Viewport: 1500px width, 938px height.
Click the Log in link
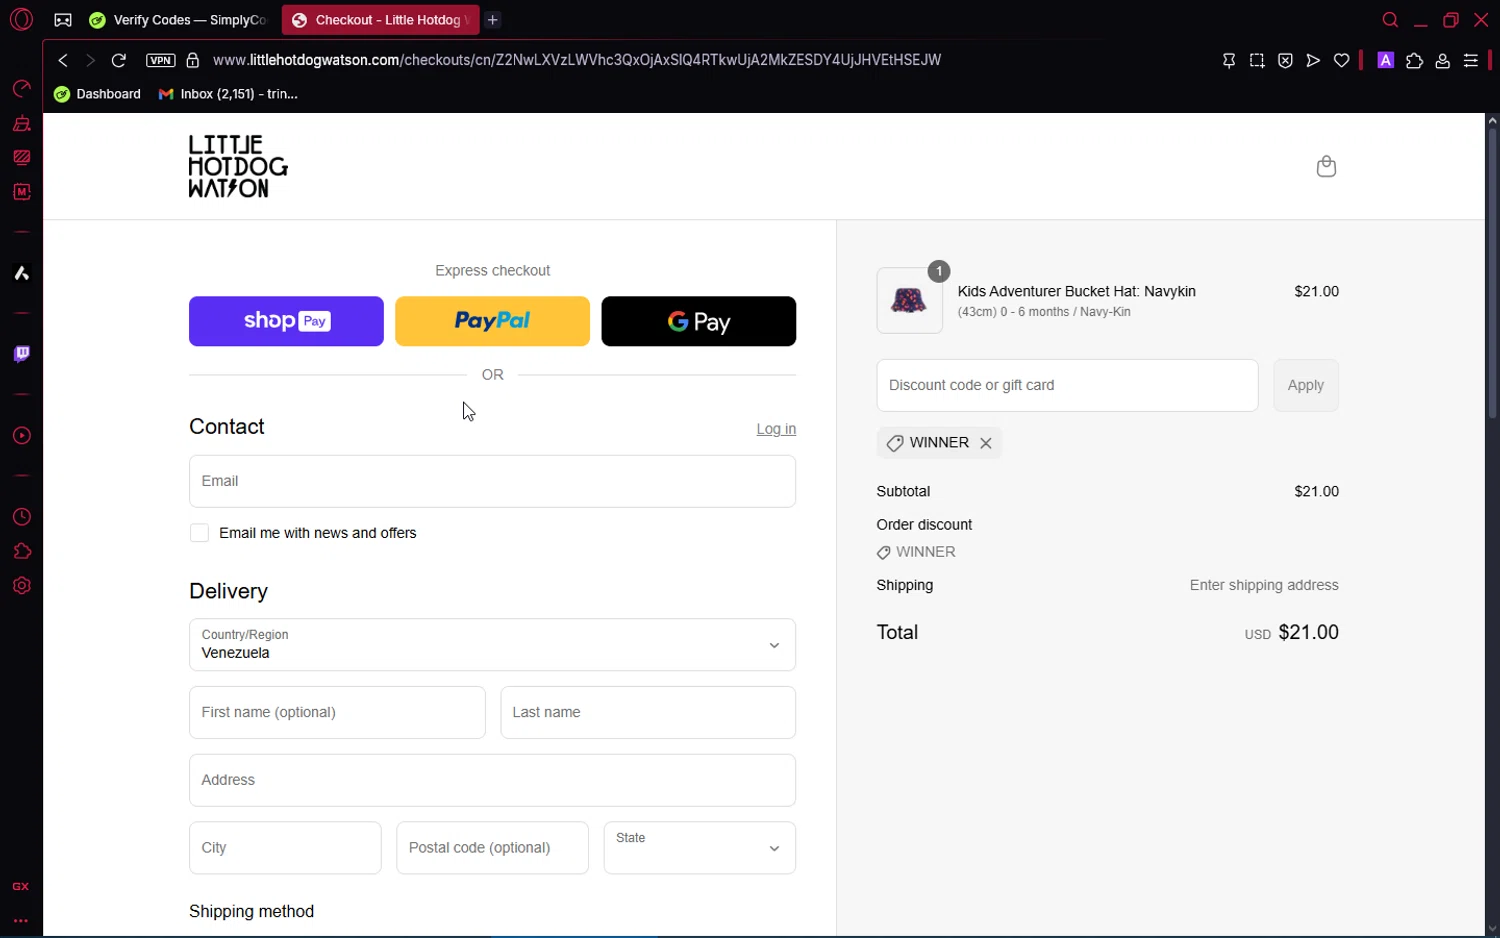click(776, 429)
